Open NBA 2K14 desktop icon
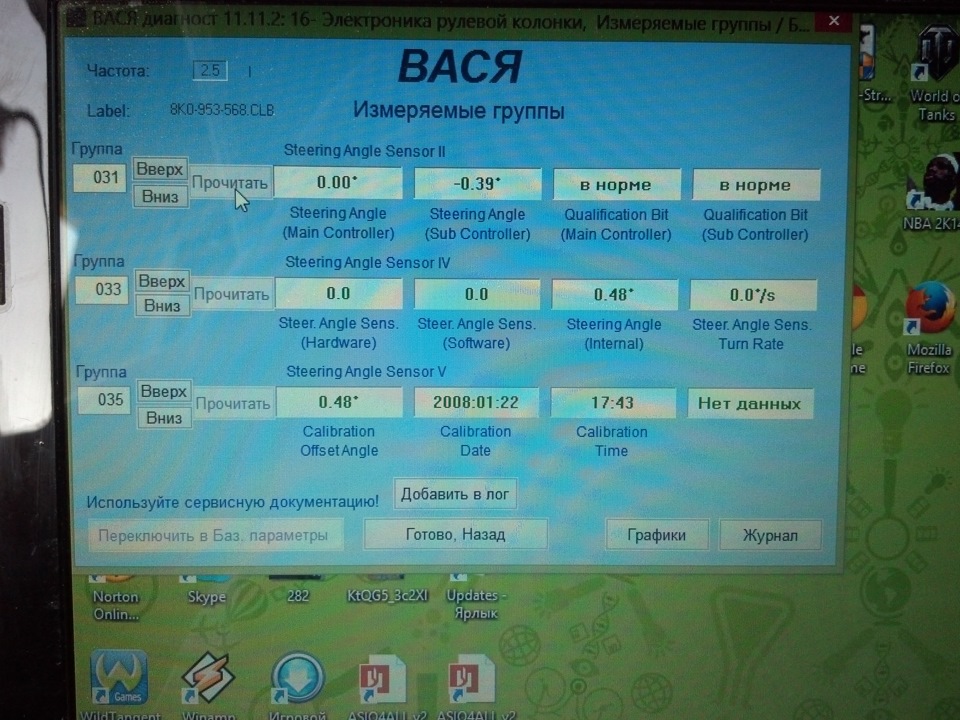Screen dimensions: 960x720 932,193
